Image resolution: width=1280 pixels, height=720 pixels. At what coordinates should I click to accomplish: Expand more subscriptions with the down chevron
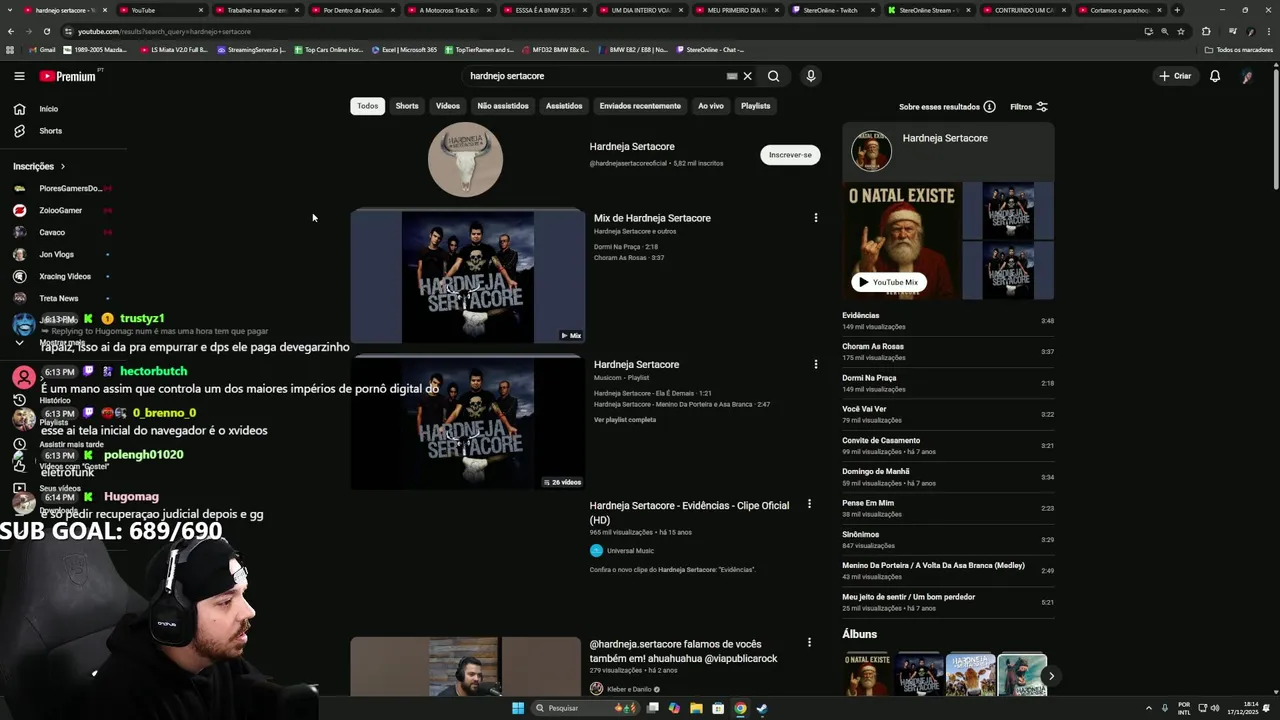[19, 343]
